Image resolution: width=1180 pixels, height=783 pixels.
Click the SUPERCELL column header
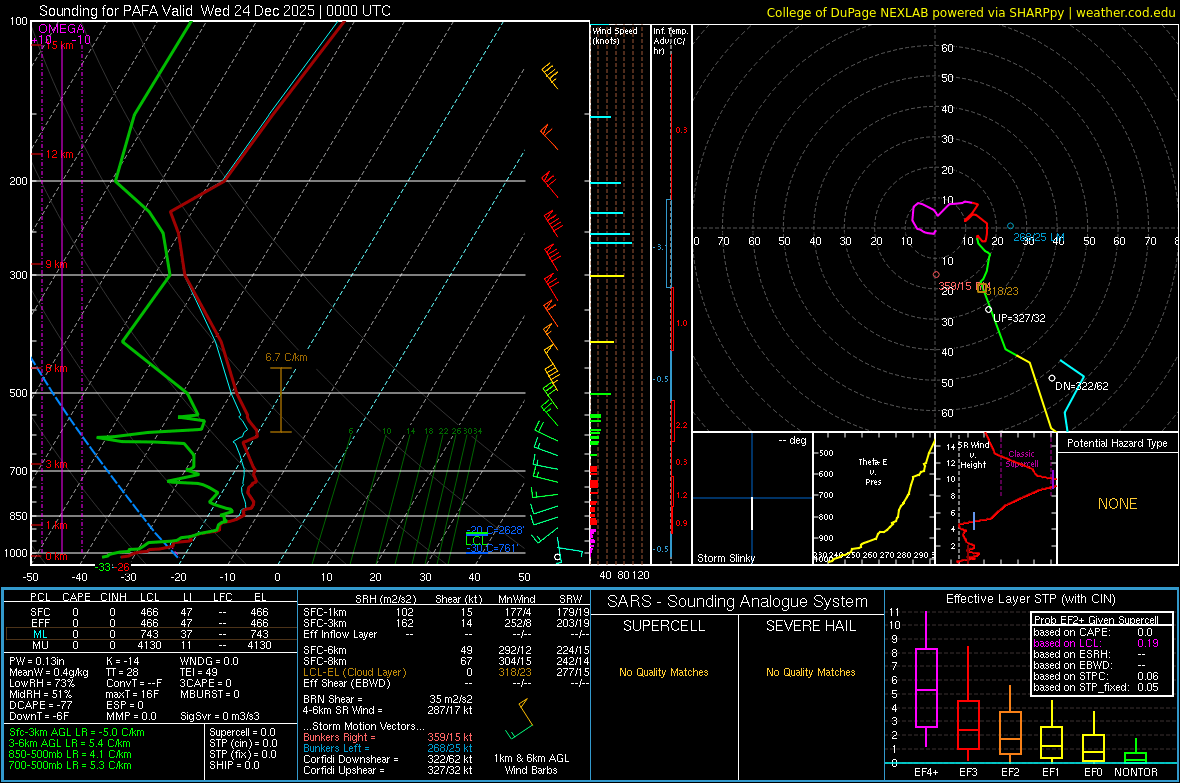[x=664, y=626]
